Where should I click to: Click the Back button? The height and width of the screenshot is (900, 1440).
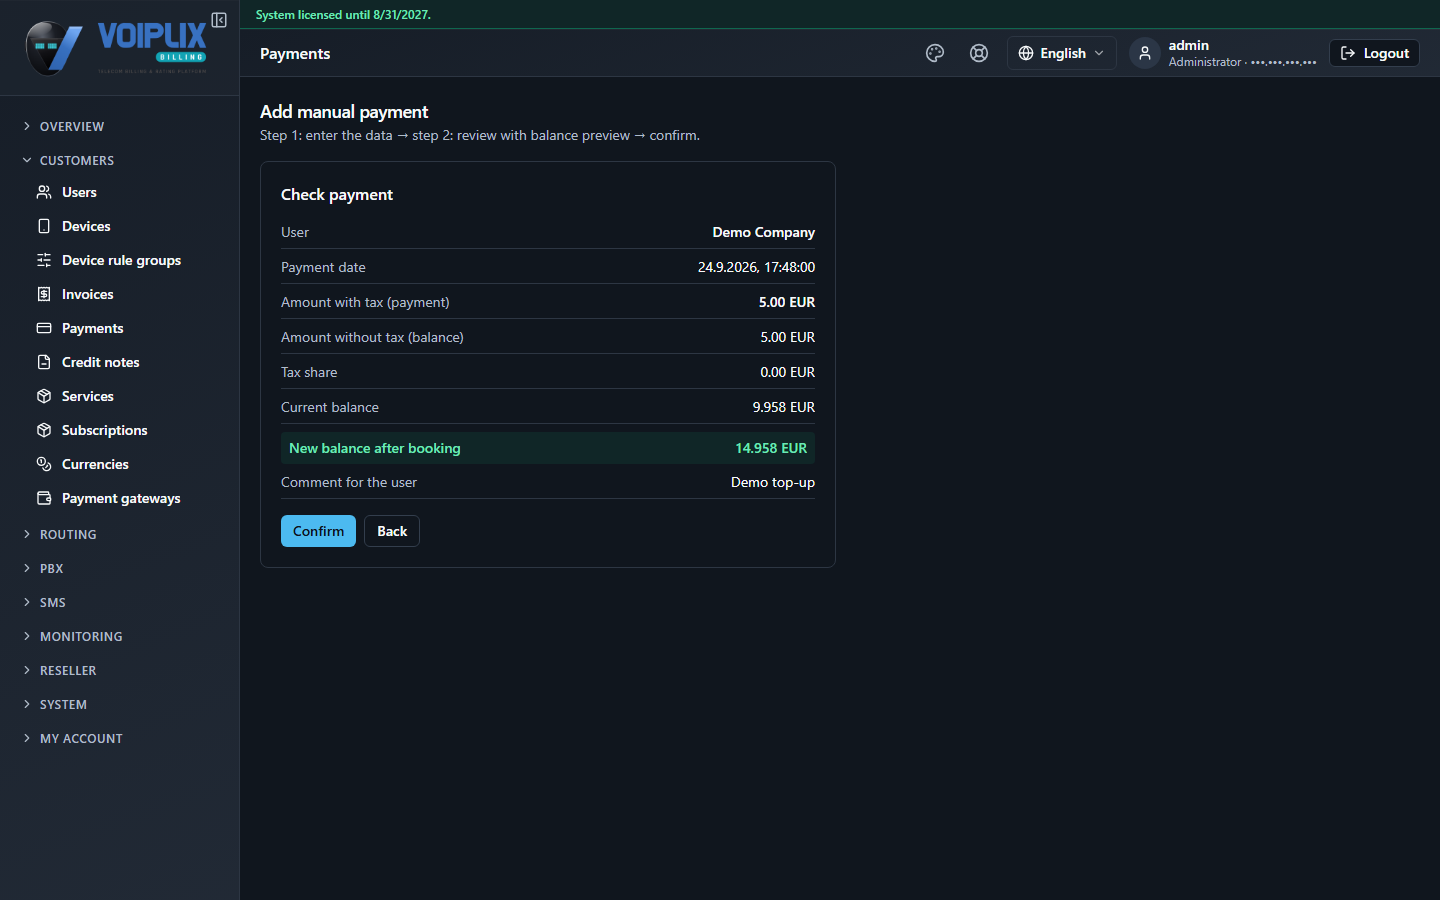pyautogui.click(x=392, y=531)
